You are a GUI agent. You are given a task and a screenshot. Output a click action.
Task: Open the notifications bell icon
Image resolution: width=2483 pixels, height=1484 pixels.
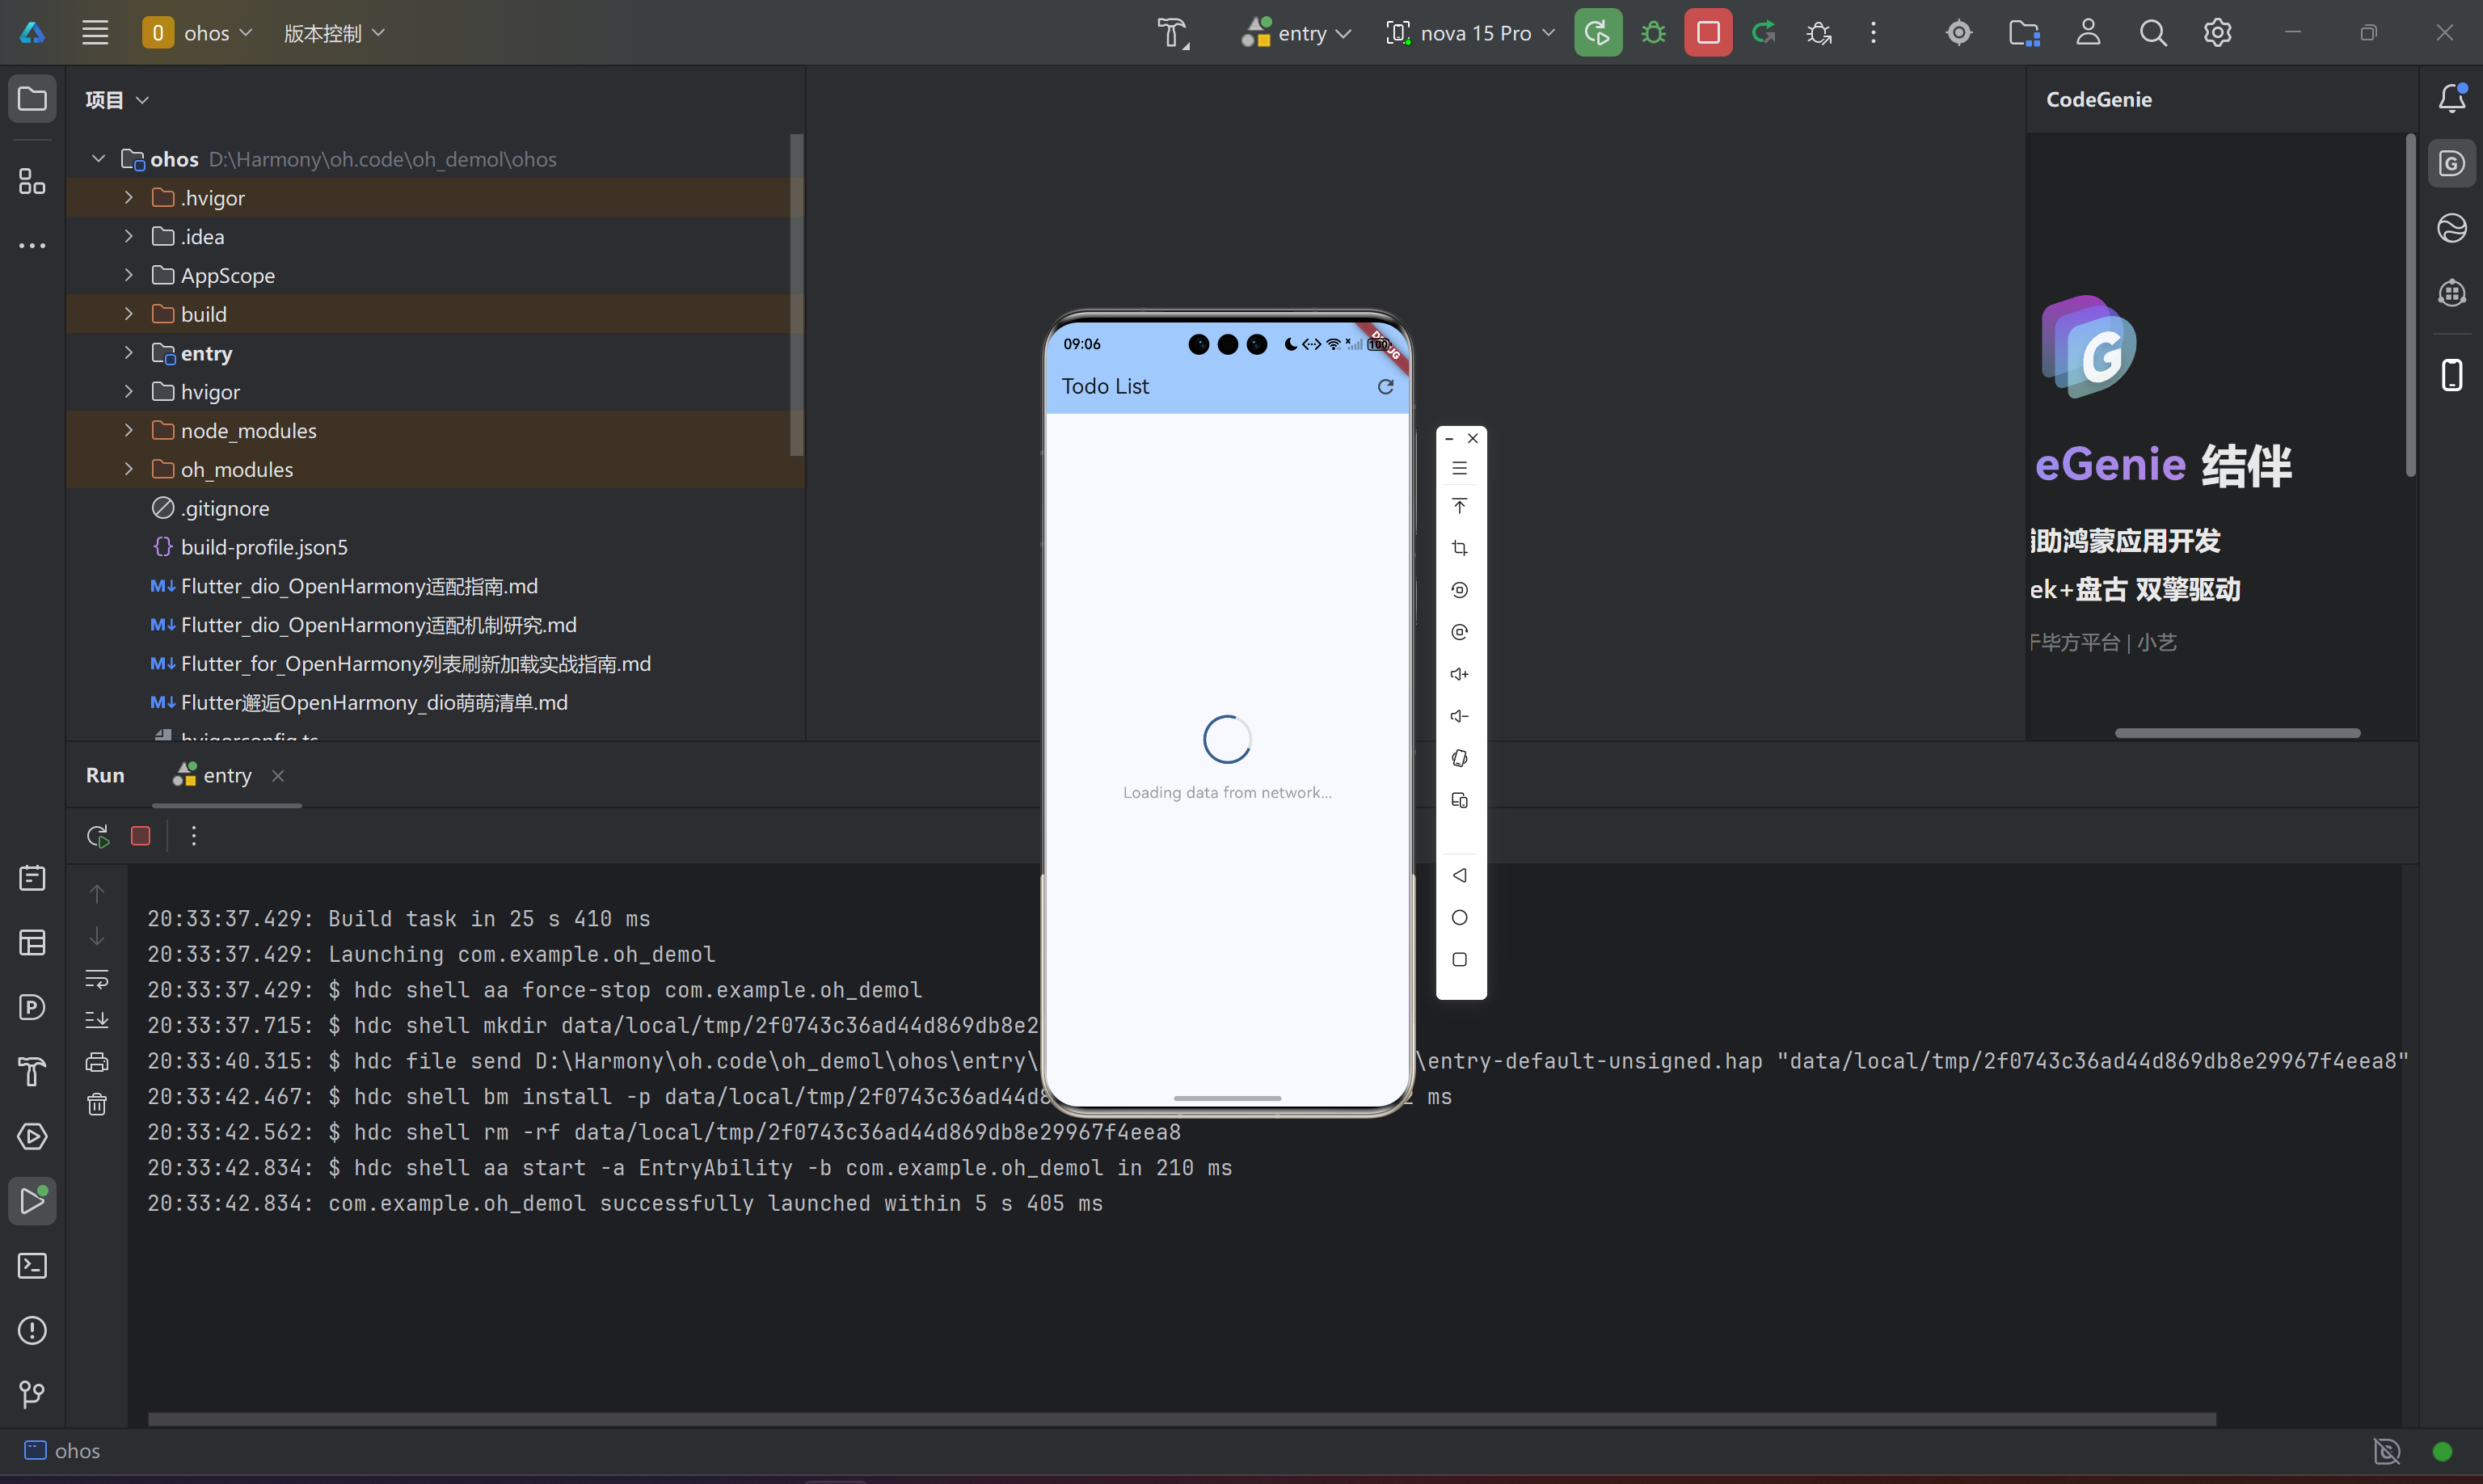coord(2451,98)
